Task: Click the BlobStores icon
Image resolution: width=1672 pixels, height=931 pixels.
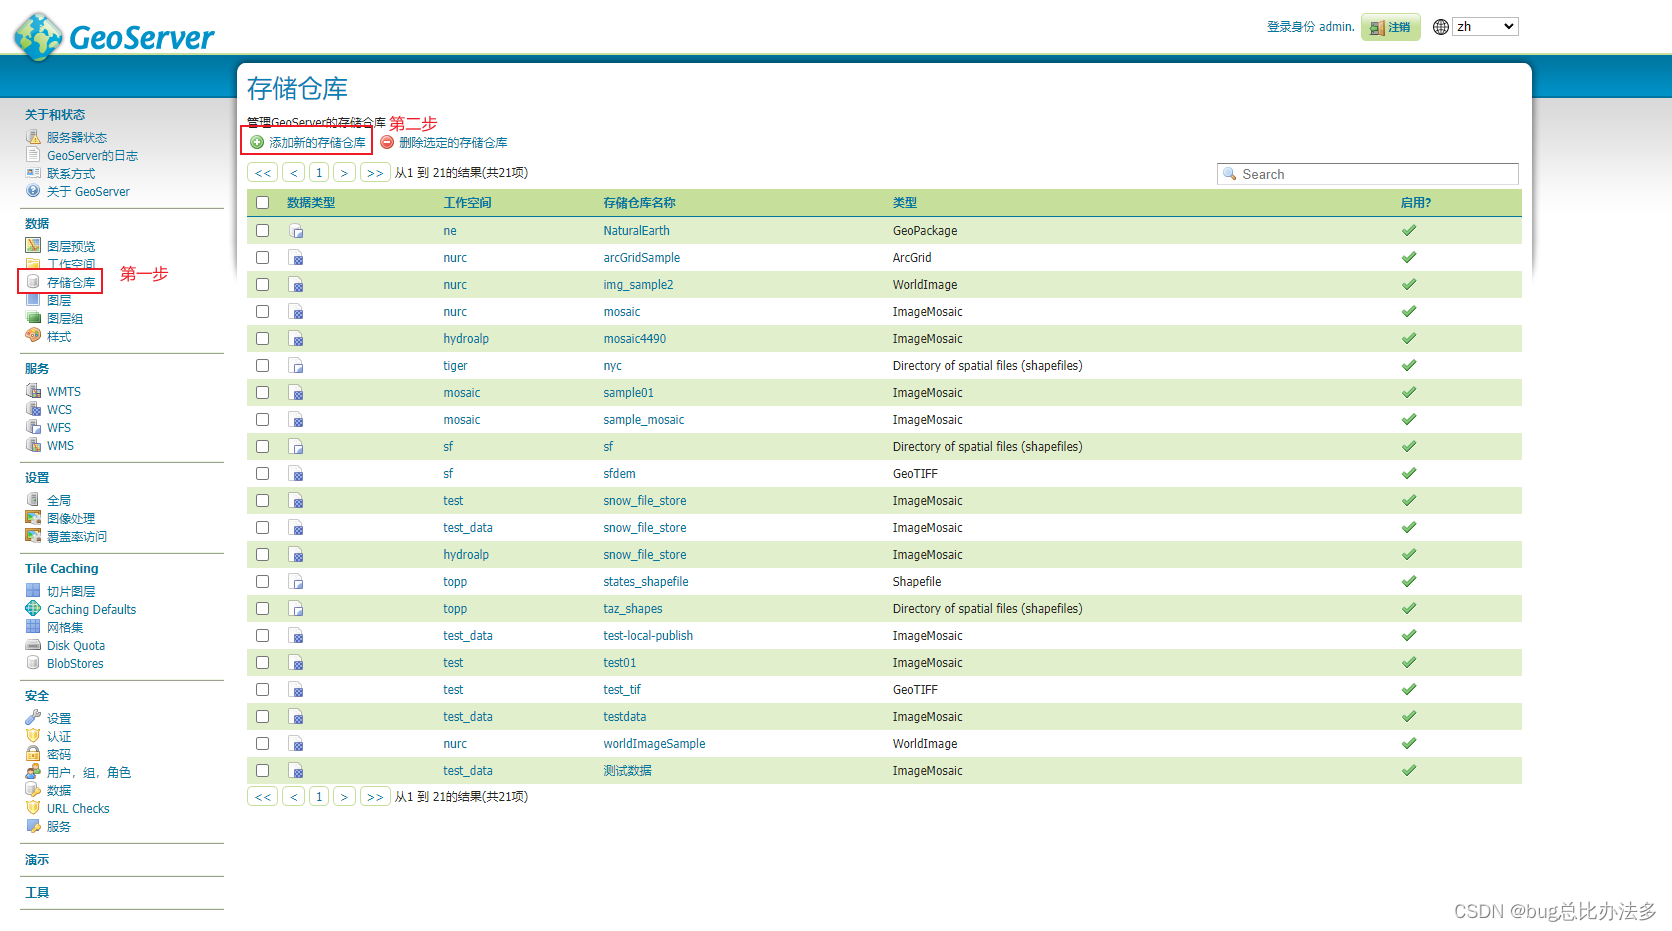Action: pos(33,663)
